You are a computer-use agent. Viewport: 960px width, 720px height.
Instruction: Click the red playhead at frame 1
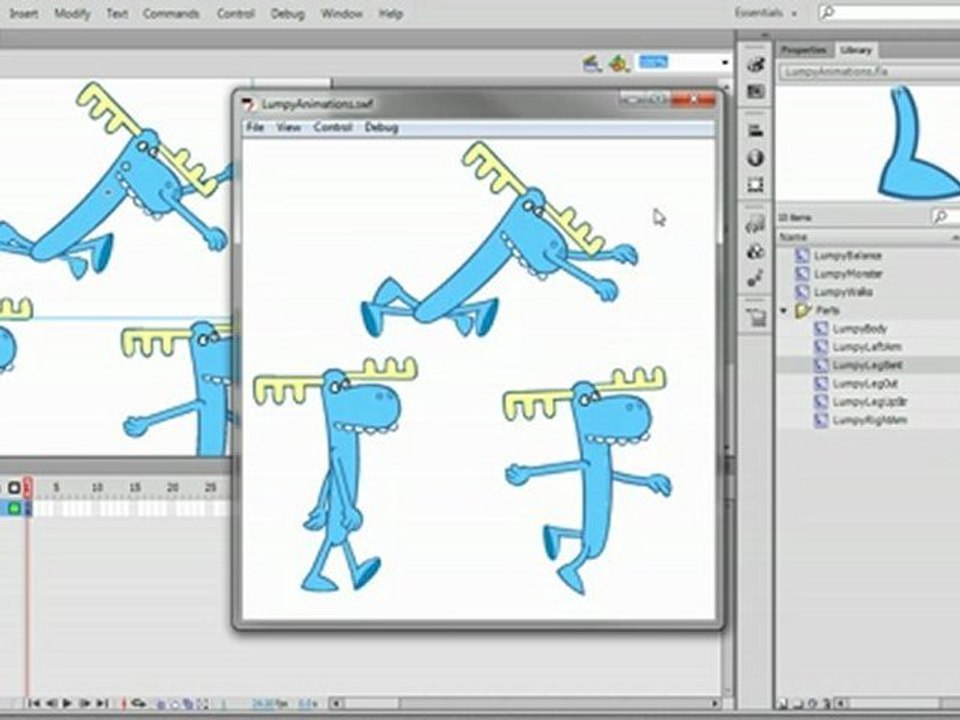pos(28,487)
